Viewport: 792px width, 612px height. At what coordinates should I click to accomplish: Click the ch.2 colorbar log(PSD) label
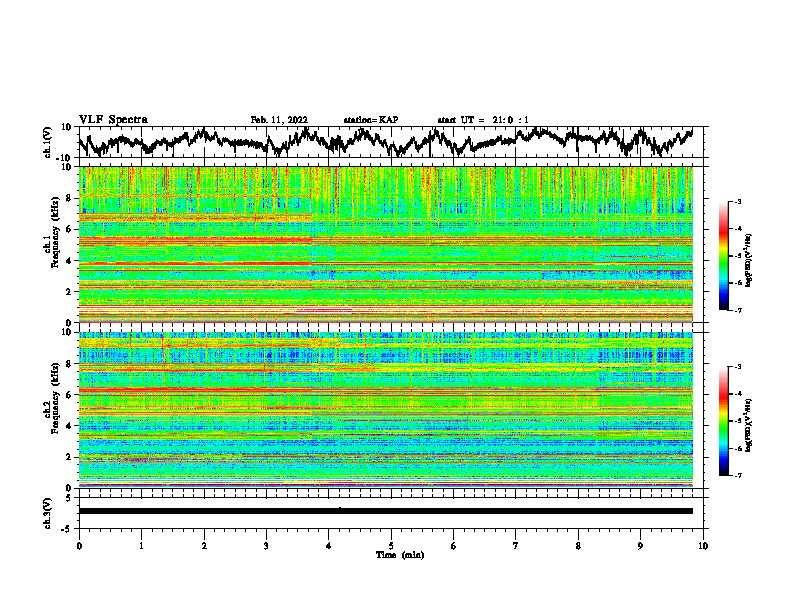[749, 425]
